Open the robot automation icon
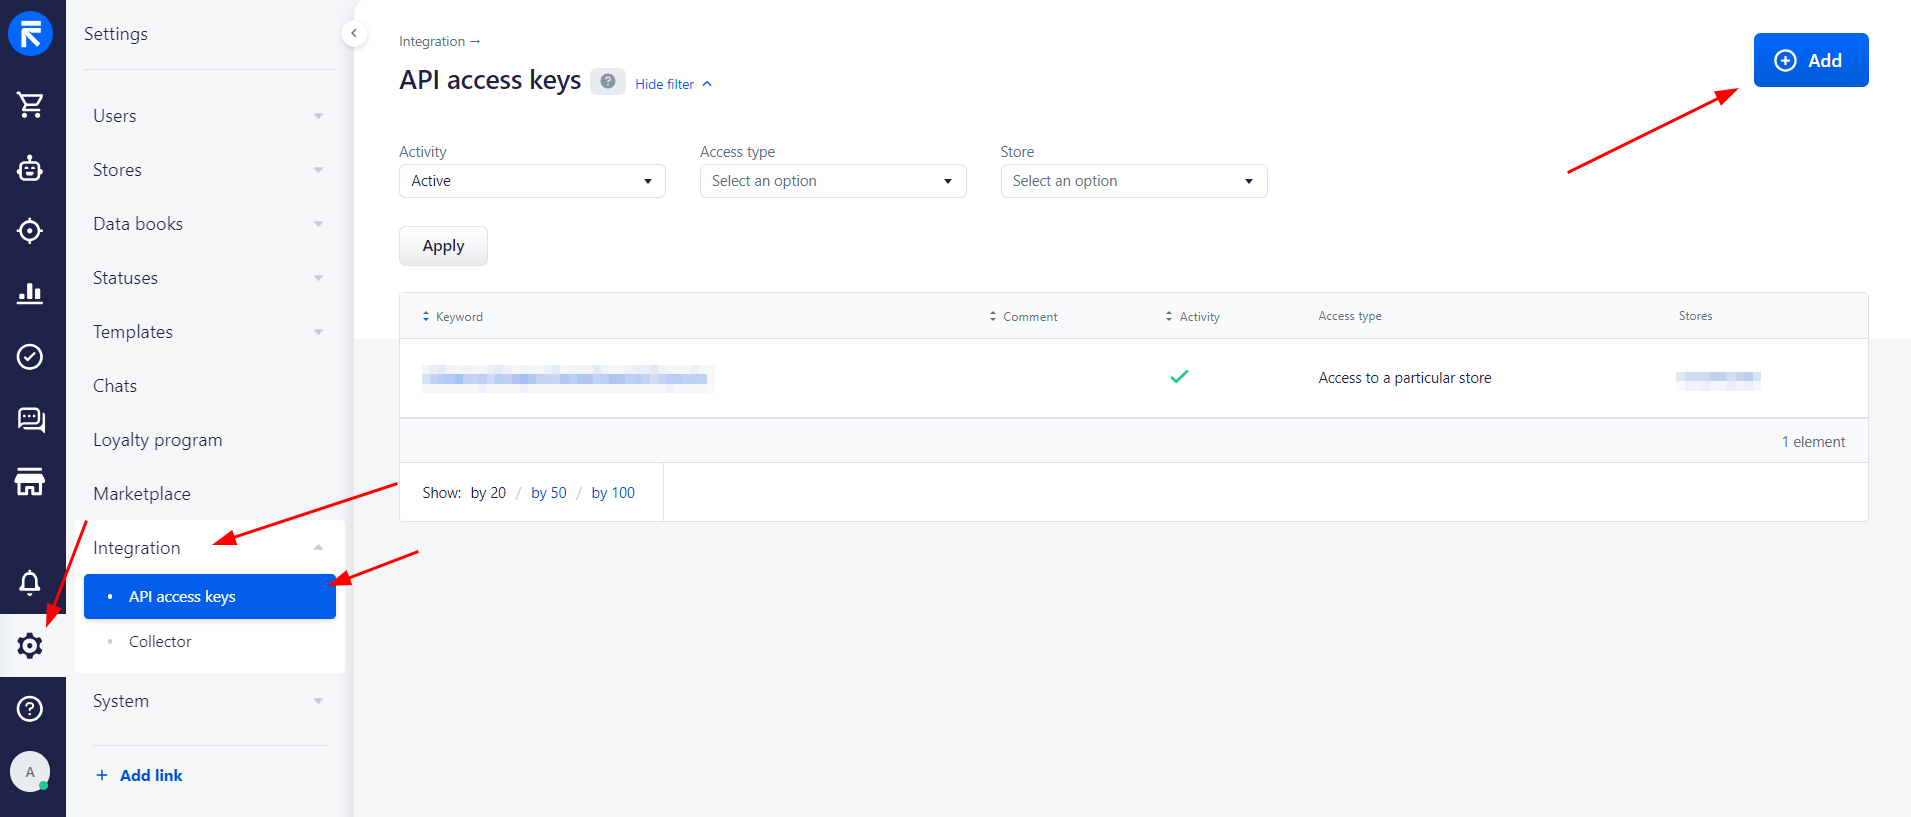The height and width of the screenshot is (817, 1911). [30, 168]
